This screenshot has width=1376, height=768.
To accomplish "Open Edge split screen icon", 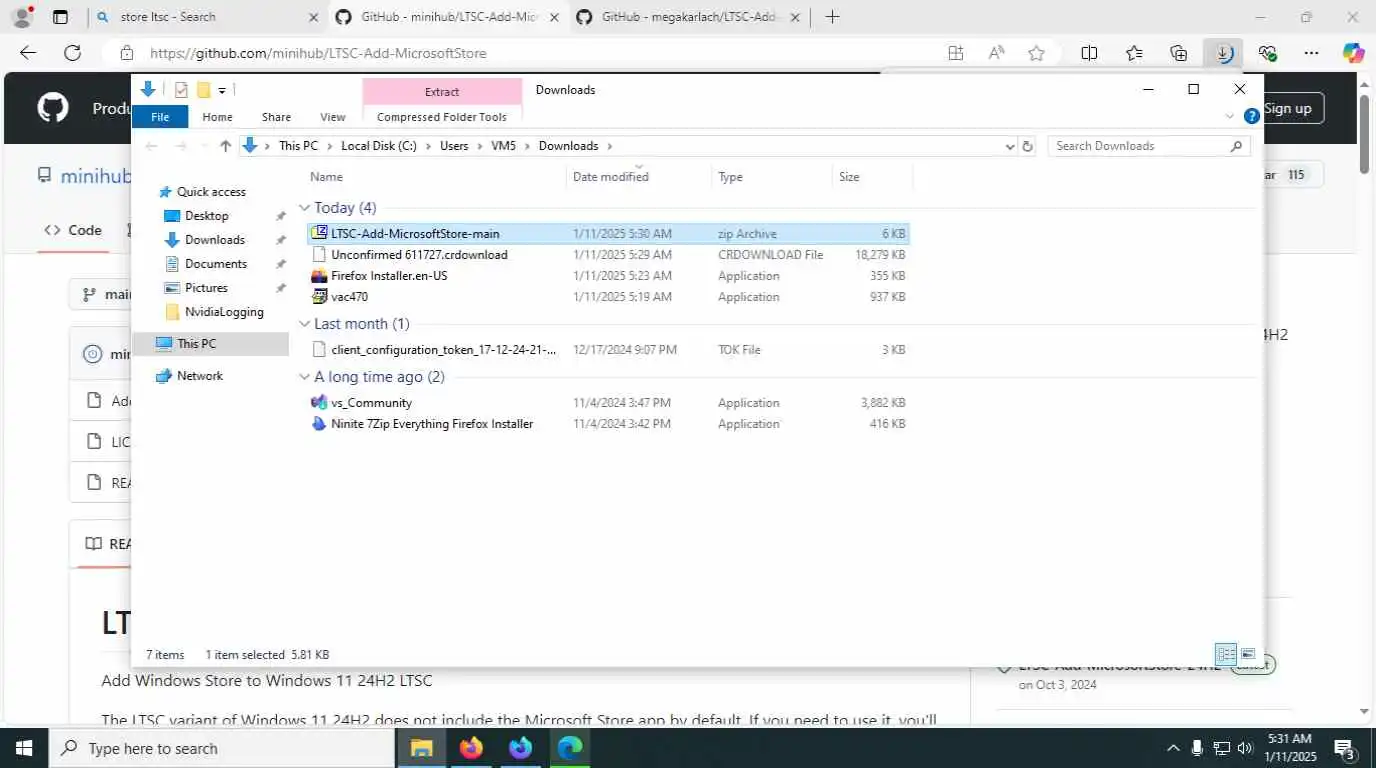I will [x=1089, y=53].
